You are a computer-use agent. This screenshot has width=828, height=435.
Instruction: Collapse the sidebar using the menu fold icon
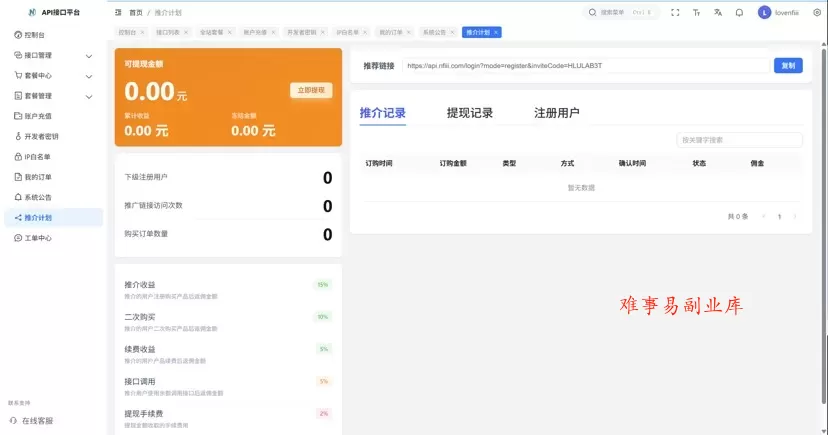[x=118, y=12]
